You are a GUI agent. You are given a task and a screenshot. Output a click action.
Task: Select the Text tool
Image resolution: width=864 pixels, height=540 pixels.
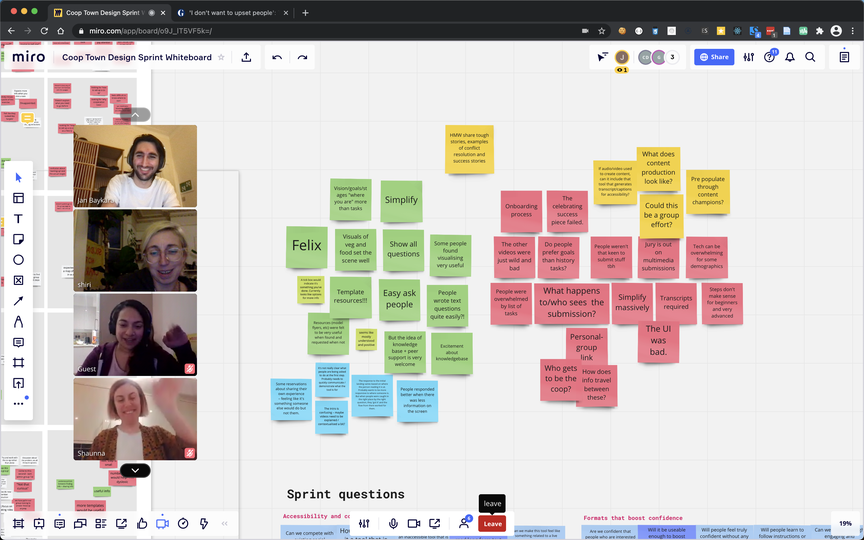pos(18,219)
